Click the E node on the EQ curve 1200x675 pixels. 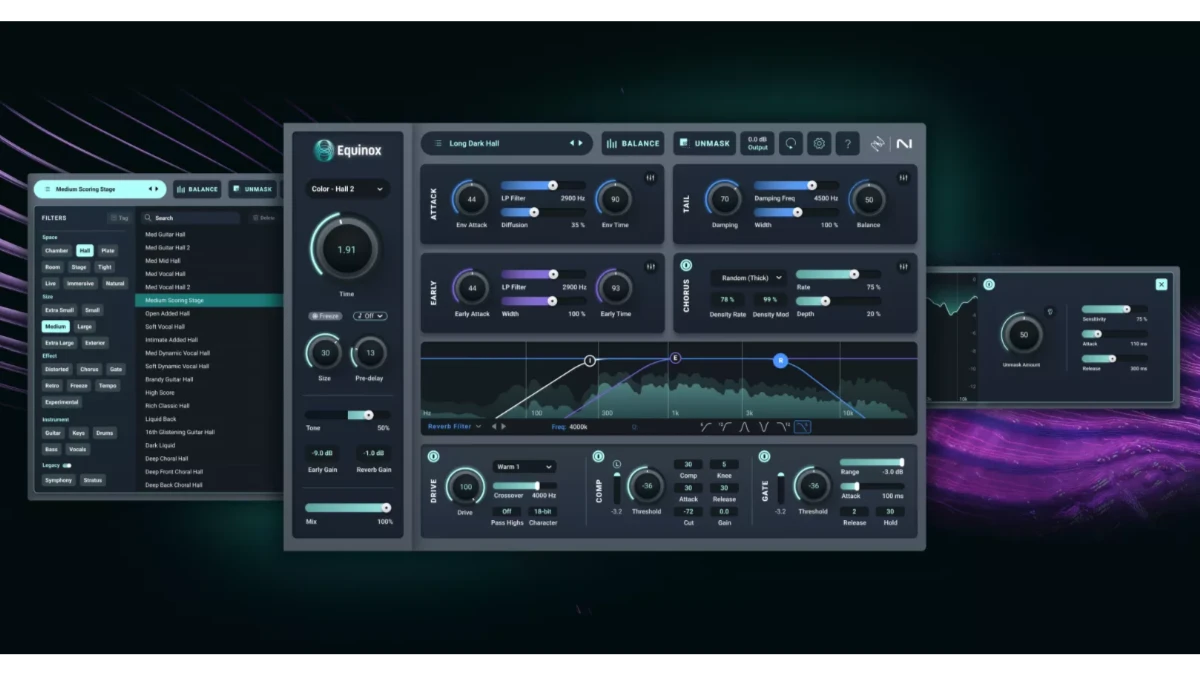pos(675,358)
